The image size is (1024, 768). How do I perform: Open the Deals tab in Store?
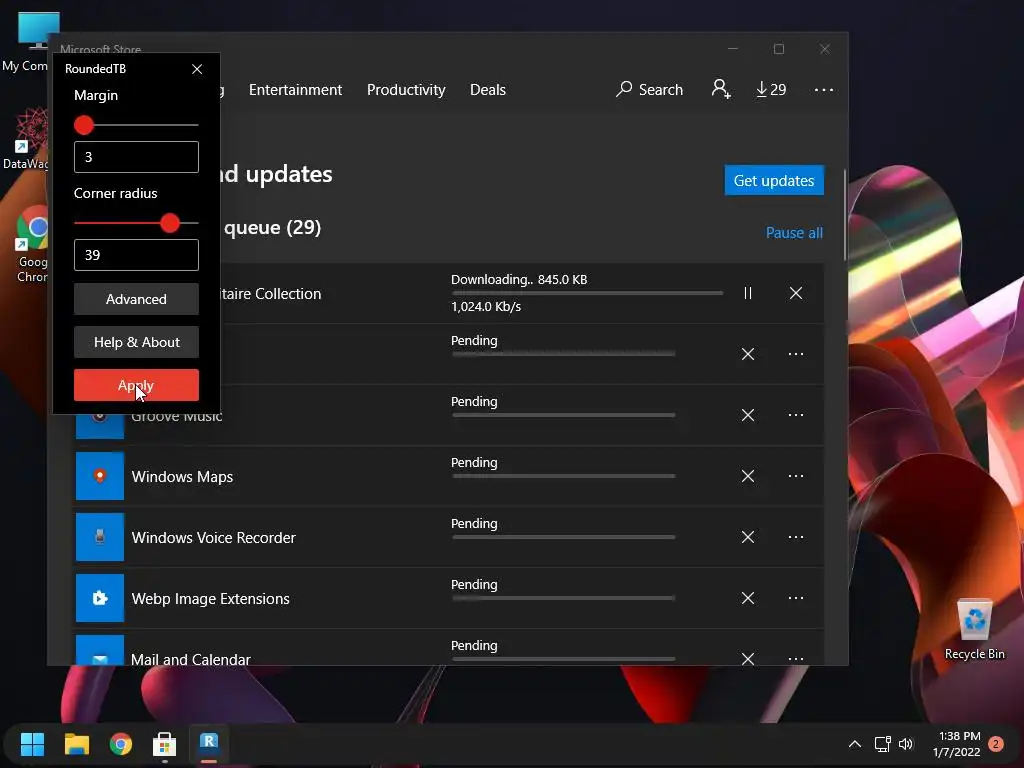[488, 89]
